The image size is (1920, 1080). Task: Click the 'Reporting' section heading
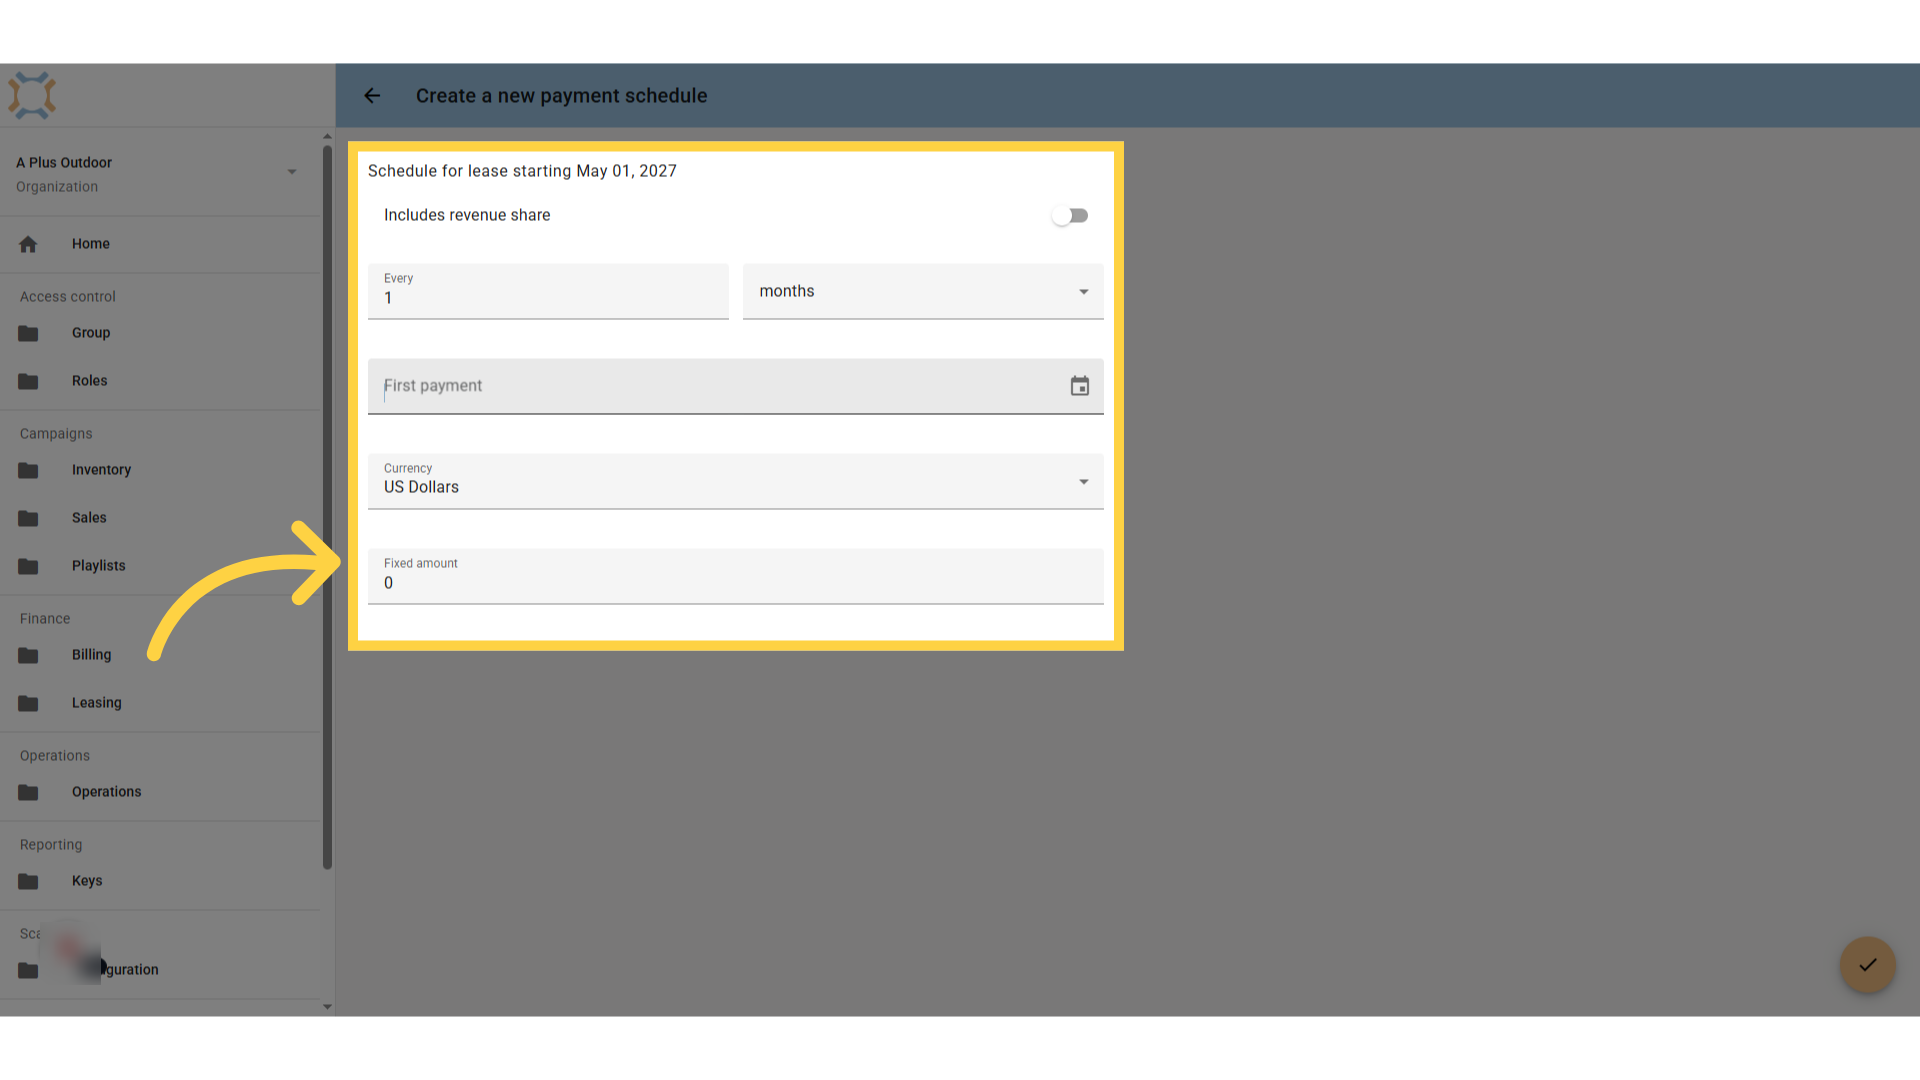[51, 845]
